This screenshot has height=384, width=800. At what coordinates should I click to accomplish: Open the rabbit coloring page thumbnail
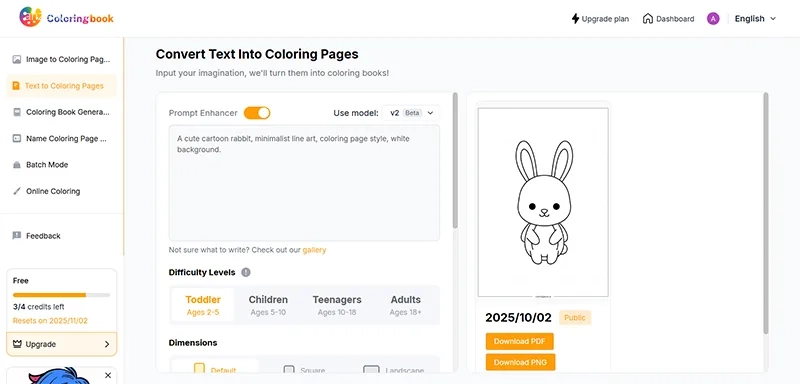543,202
